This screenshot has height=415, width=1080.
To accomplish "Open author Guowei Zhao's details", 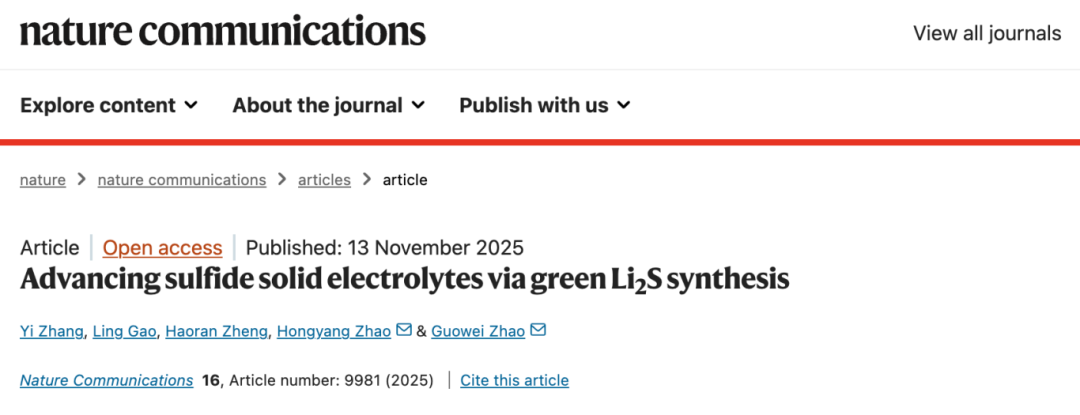I will point(478,331).
